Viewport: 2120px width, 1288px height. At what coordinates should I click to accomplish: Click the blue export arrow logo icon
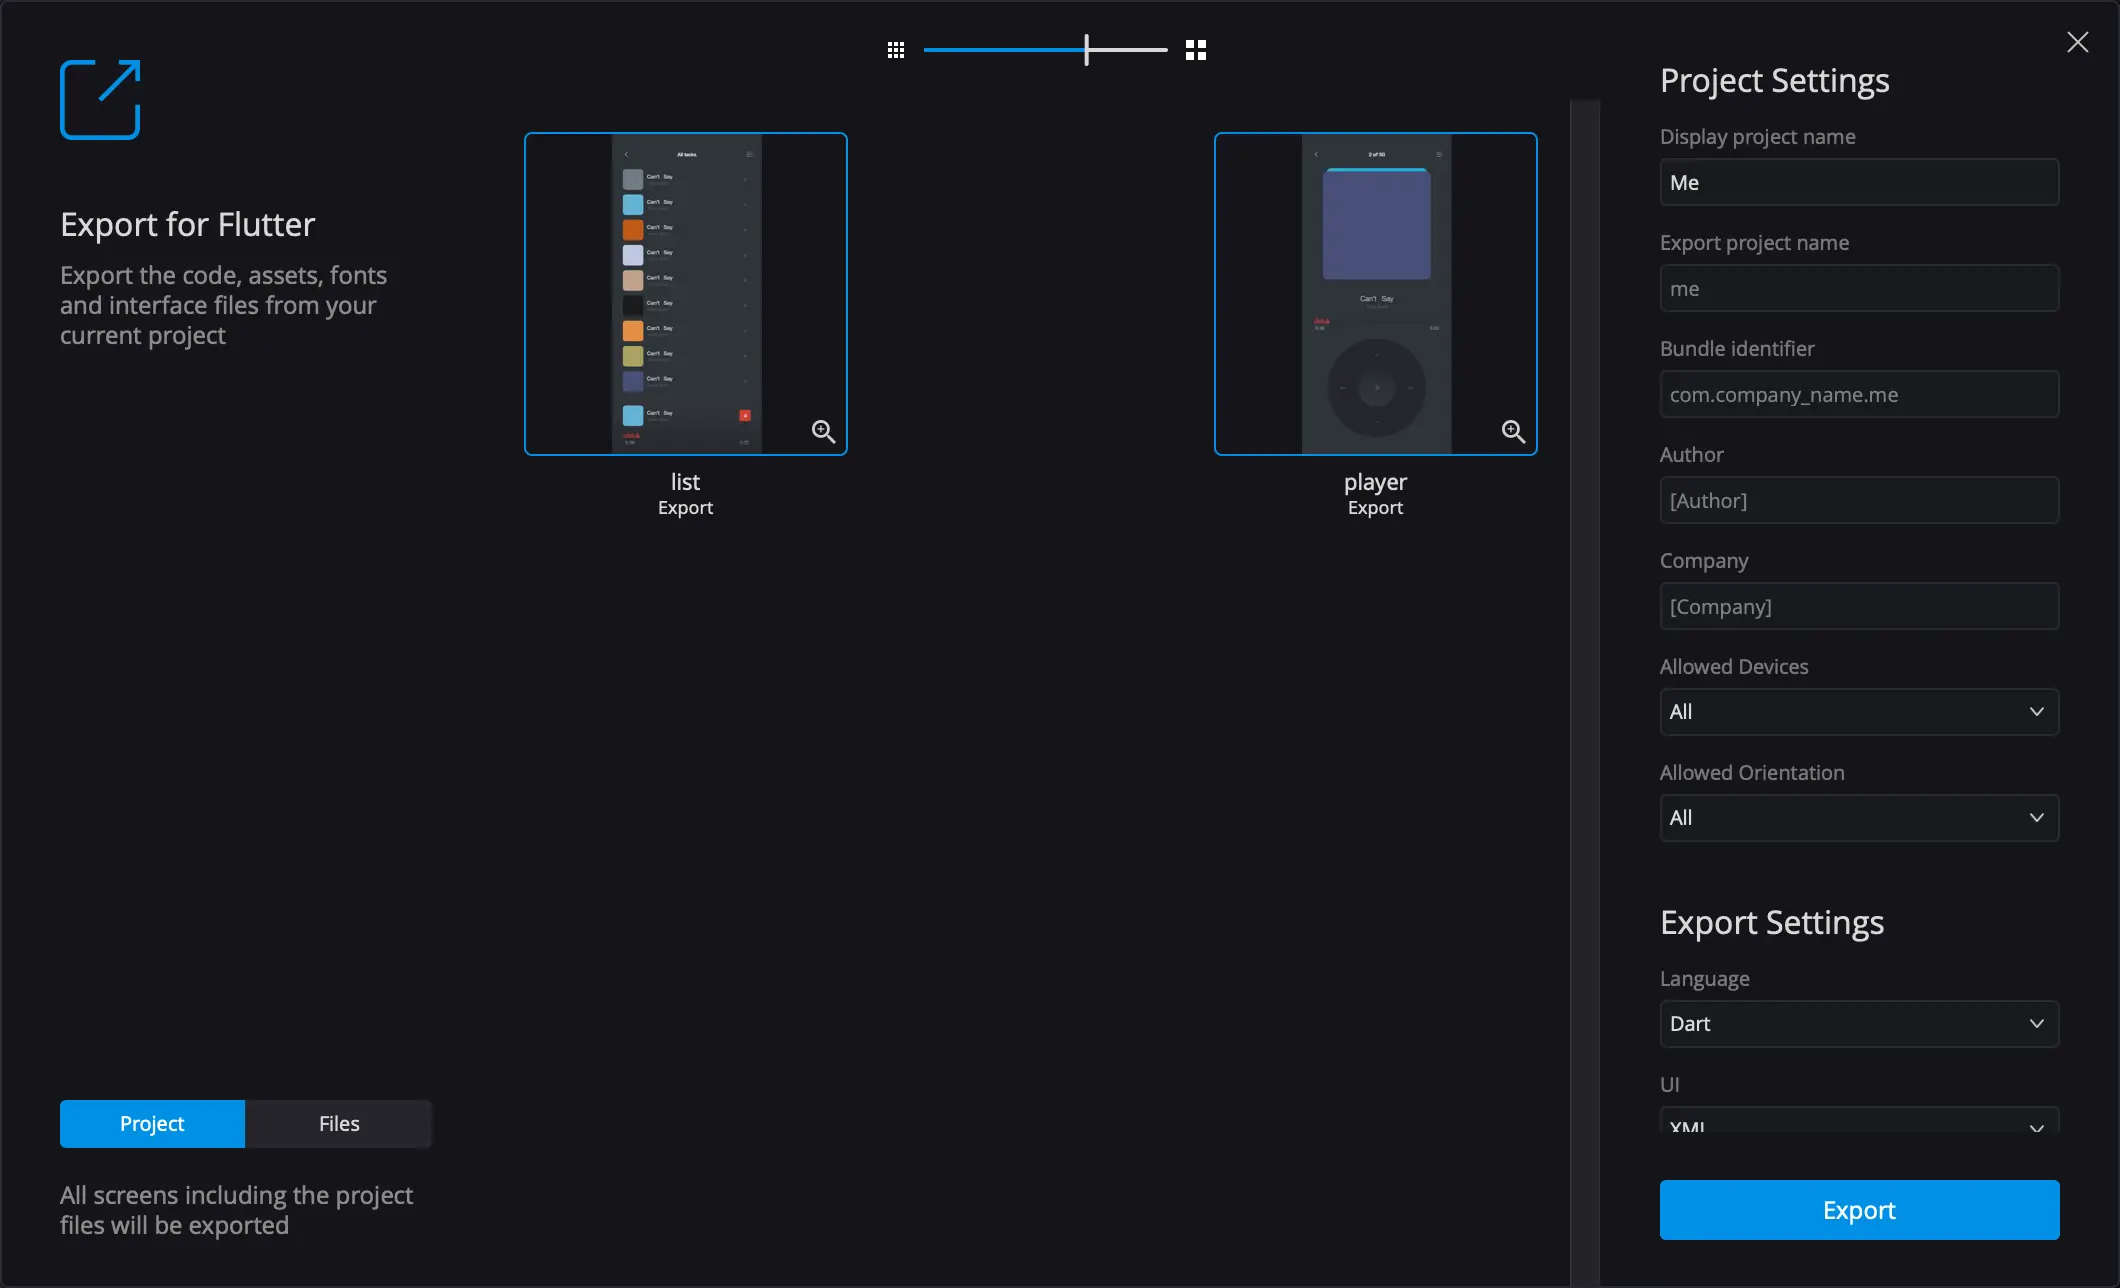[100, 99]
